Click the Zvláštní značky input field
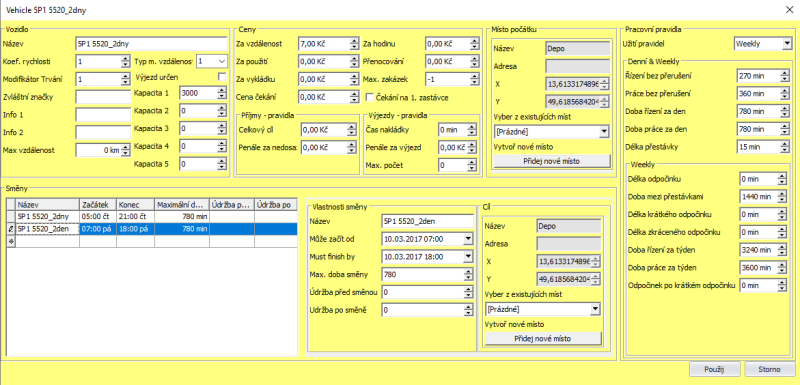 (103, 96)
